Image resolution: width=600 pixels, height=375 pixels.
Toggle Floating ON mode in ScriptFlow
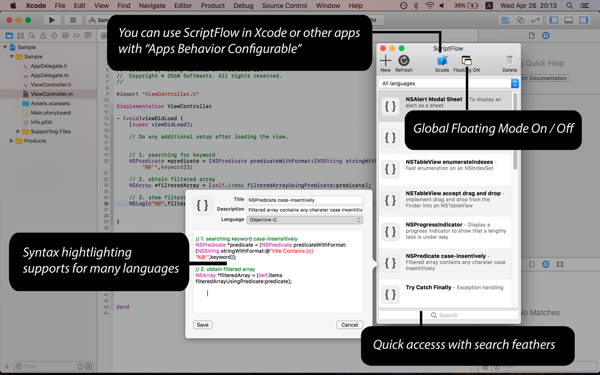(x=466, y=60)
